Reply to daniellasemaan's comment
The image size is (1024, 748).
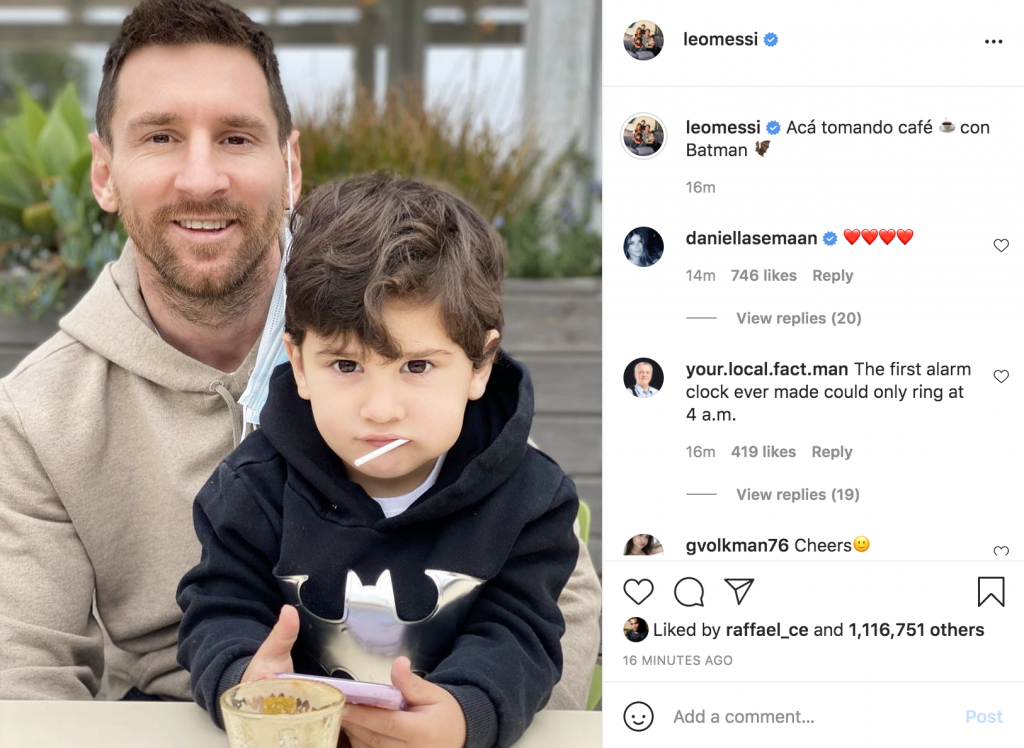coord(833,276)
